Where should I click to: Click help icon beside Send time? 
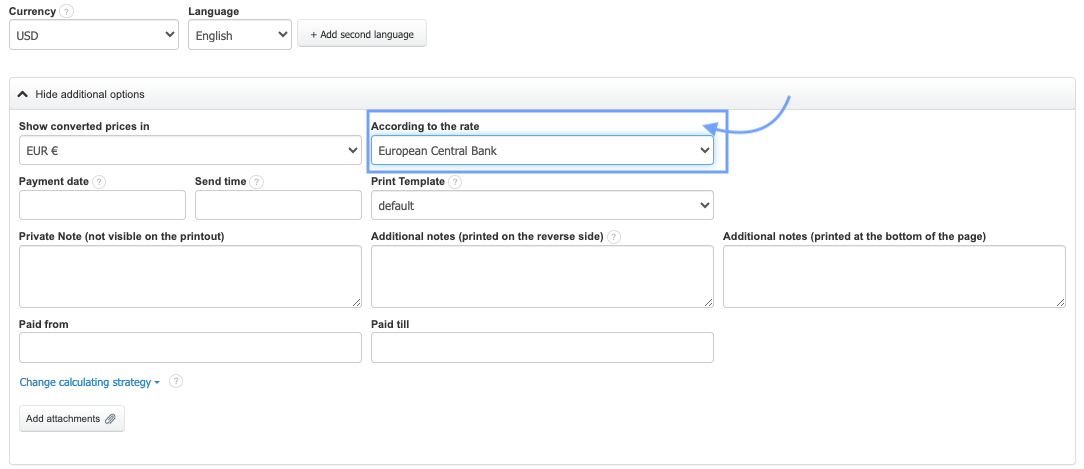(x=257, y=182)
